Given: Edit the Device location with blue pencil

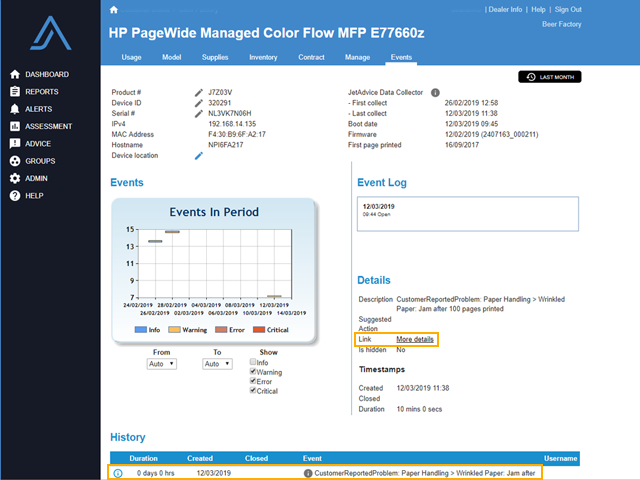Looking at the screenshot, I should click(198, 155).
